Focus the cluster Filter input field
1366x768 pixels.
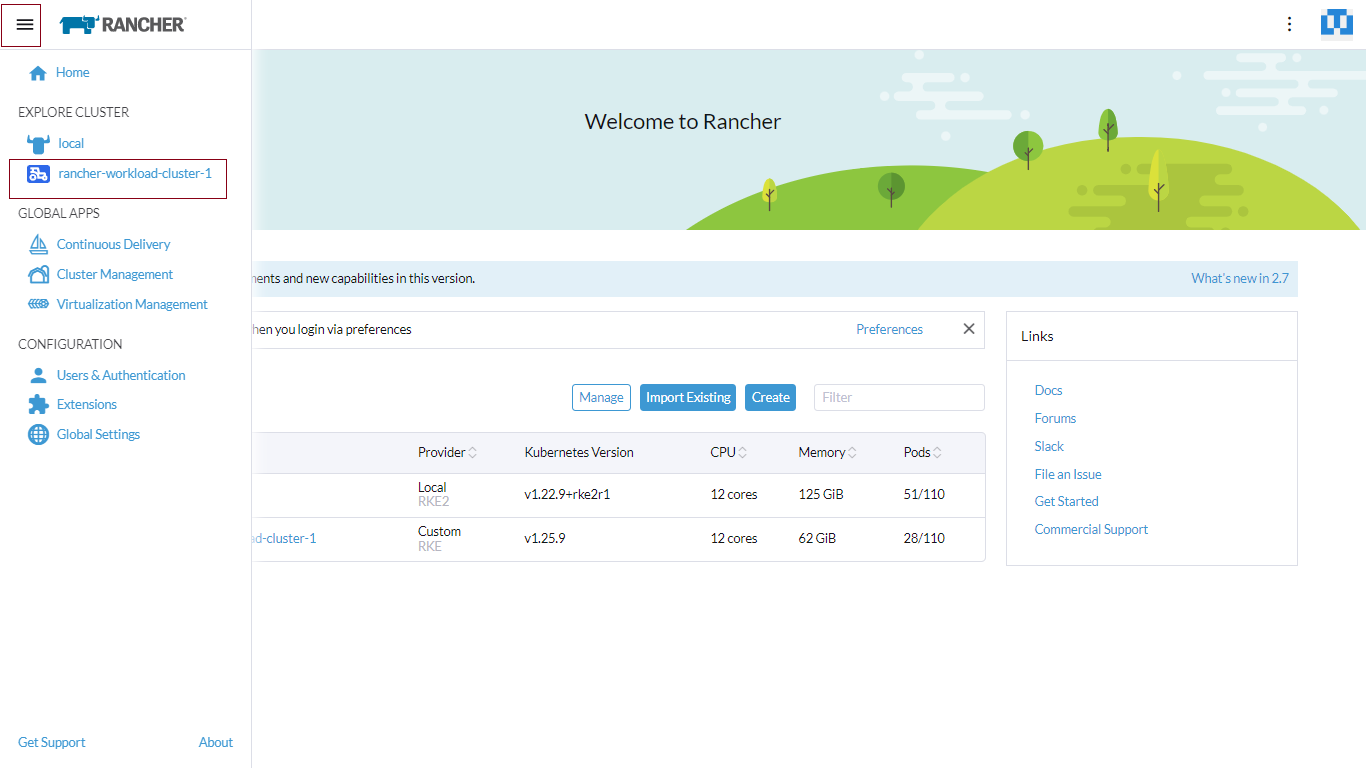coord(899,397)
